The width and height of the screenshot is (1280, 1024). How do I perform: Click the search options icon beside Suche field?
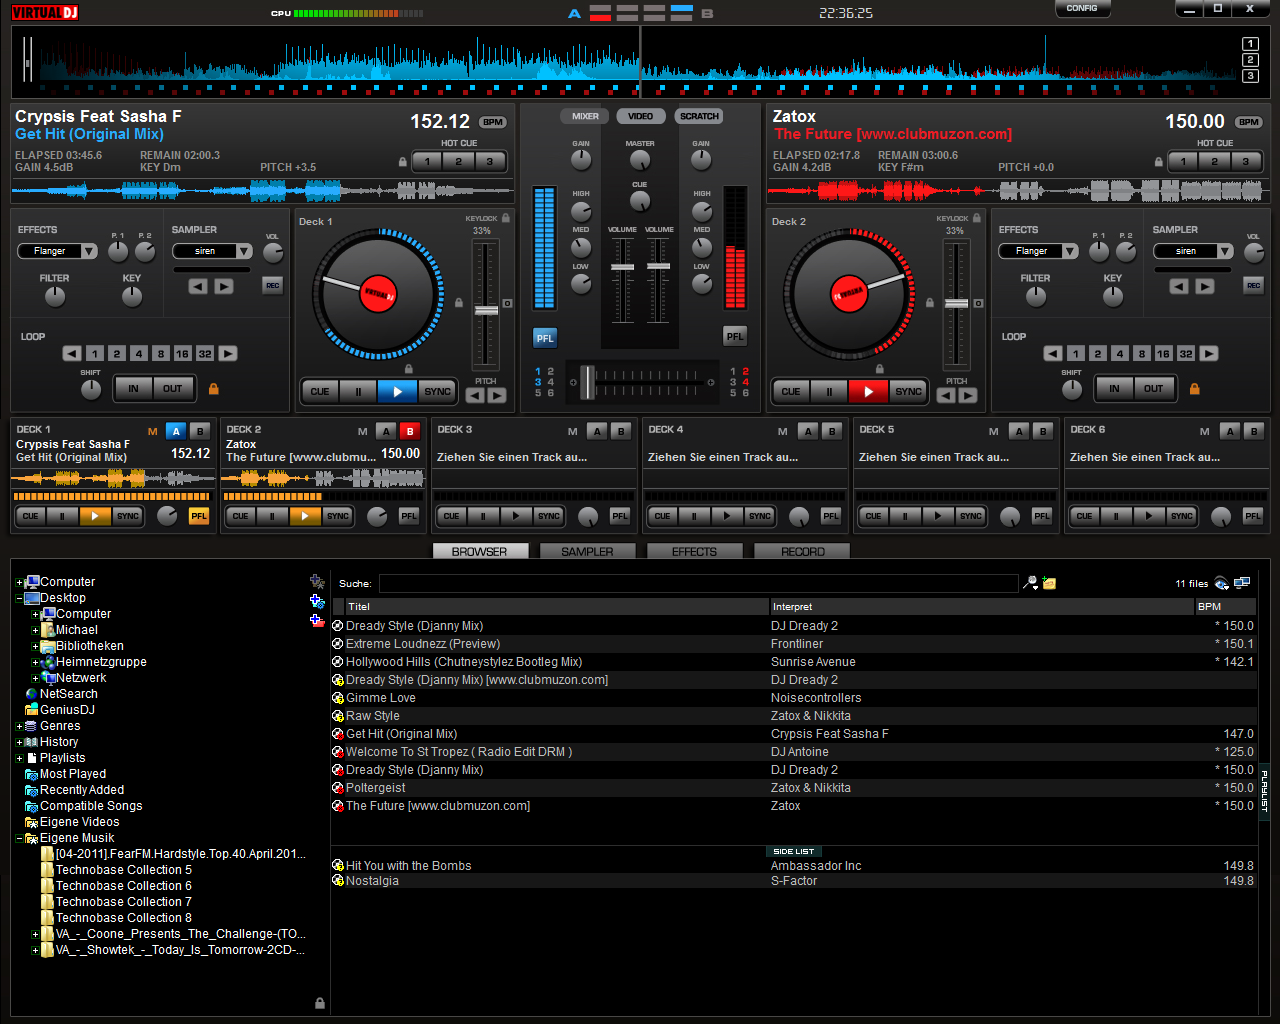[x=1031, y=583]
